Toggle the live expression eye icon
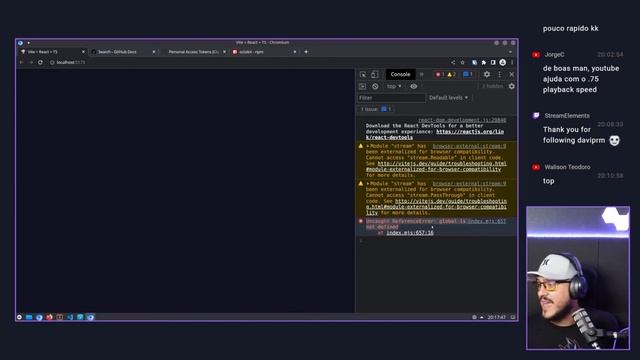640x360 pixels. click(413, 86)
